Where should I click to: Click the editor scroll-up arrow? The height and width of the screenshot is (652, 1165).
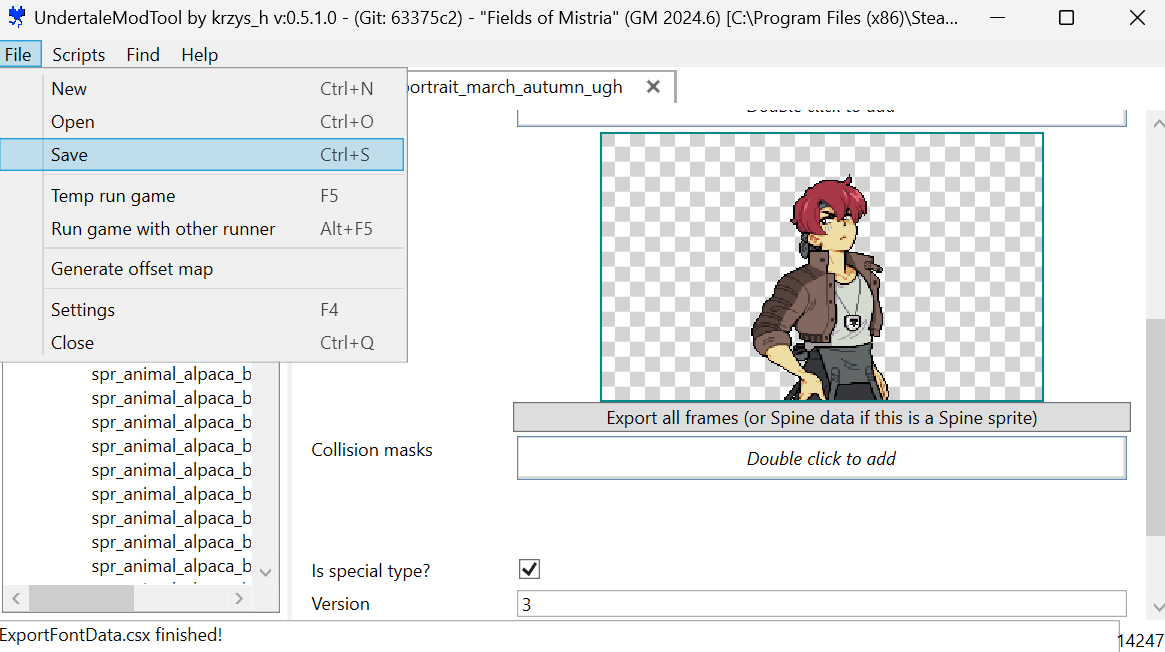click(x=1158, y=123)
